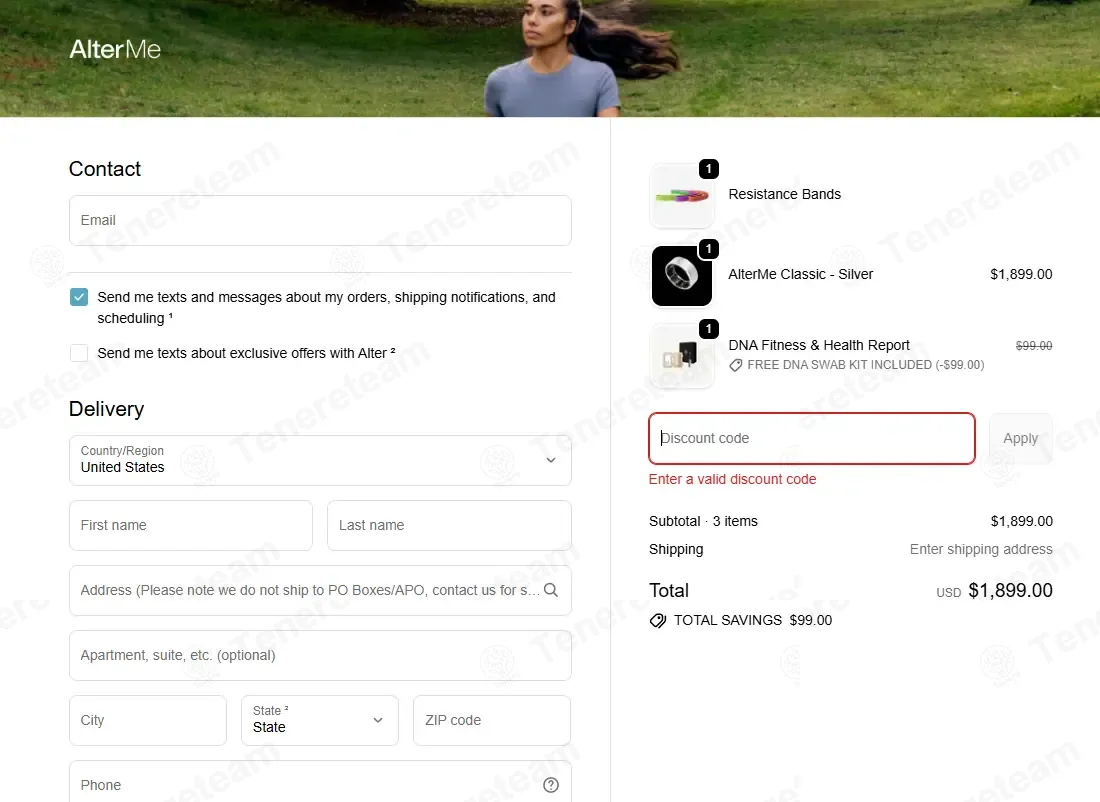
Task: Click the Resistance Bands quantity badge
Action: 709,168
